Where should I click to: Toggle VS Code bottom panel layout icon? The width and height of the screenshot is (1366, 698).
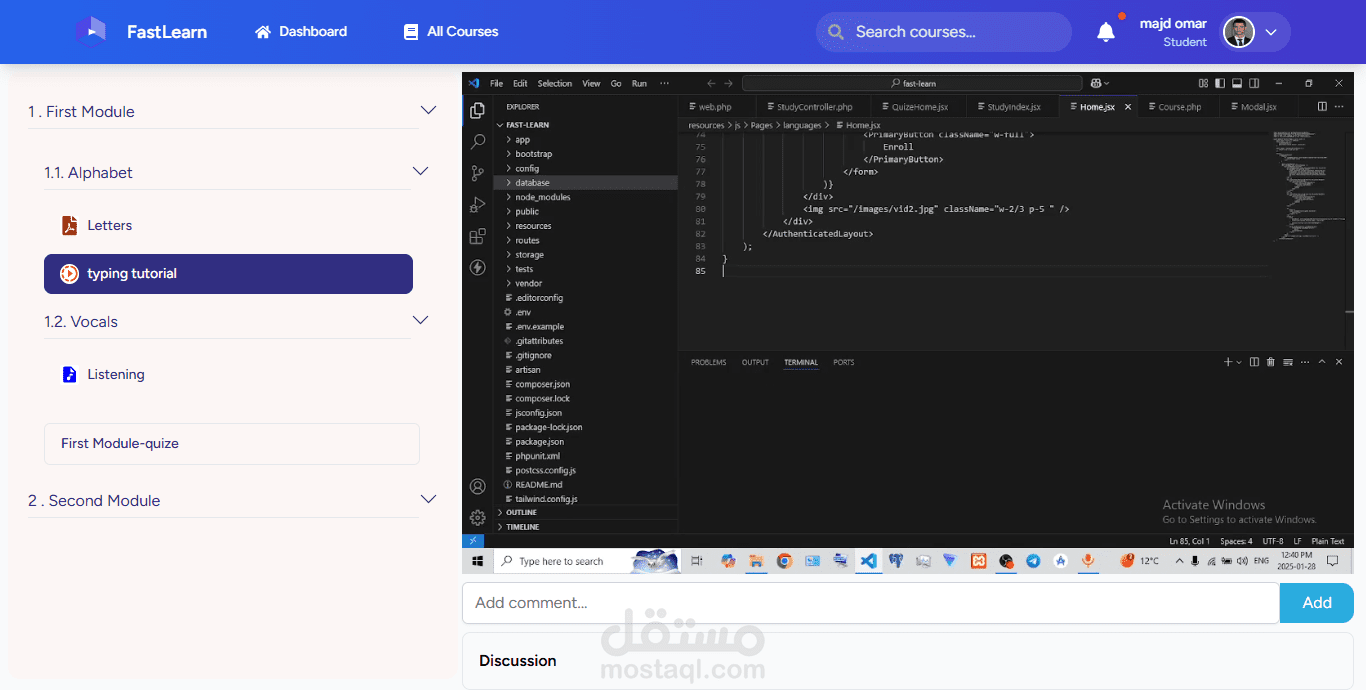[x=1237, y=83]
